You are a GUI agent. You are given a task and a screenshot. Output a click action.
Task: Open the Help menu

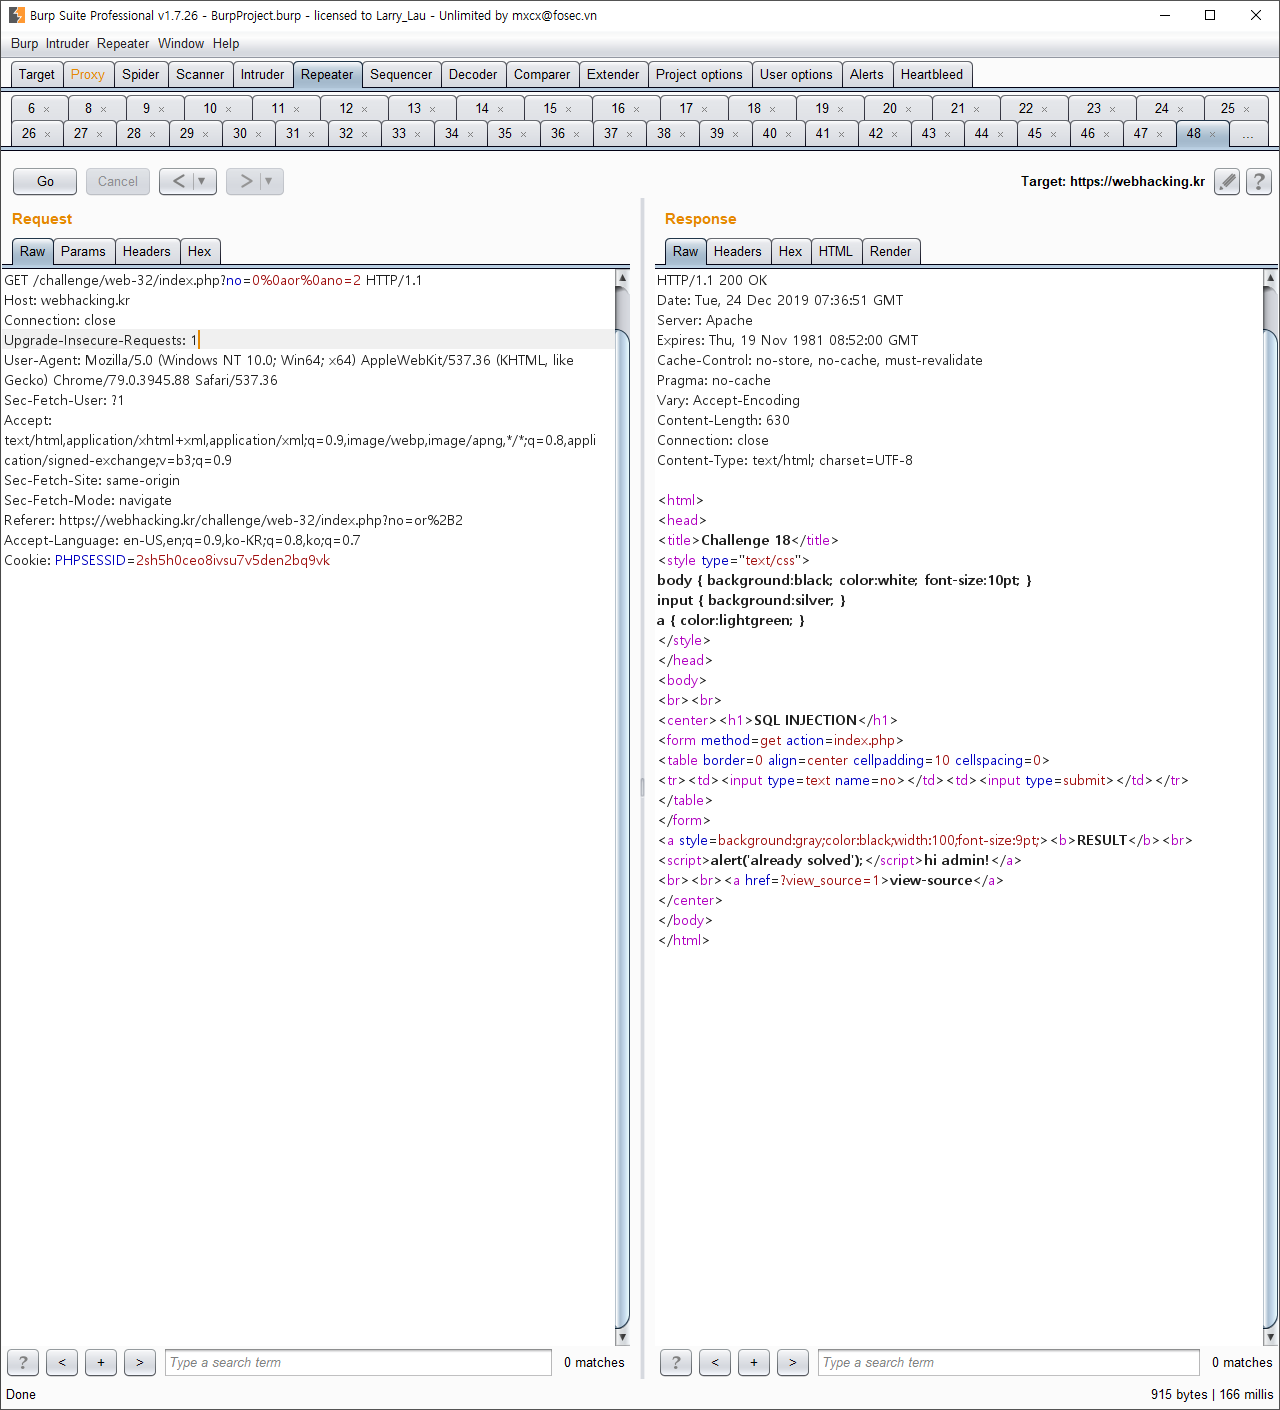point(226,43)
